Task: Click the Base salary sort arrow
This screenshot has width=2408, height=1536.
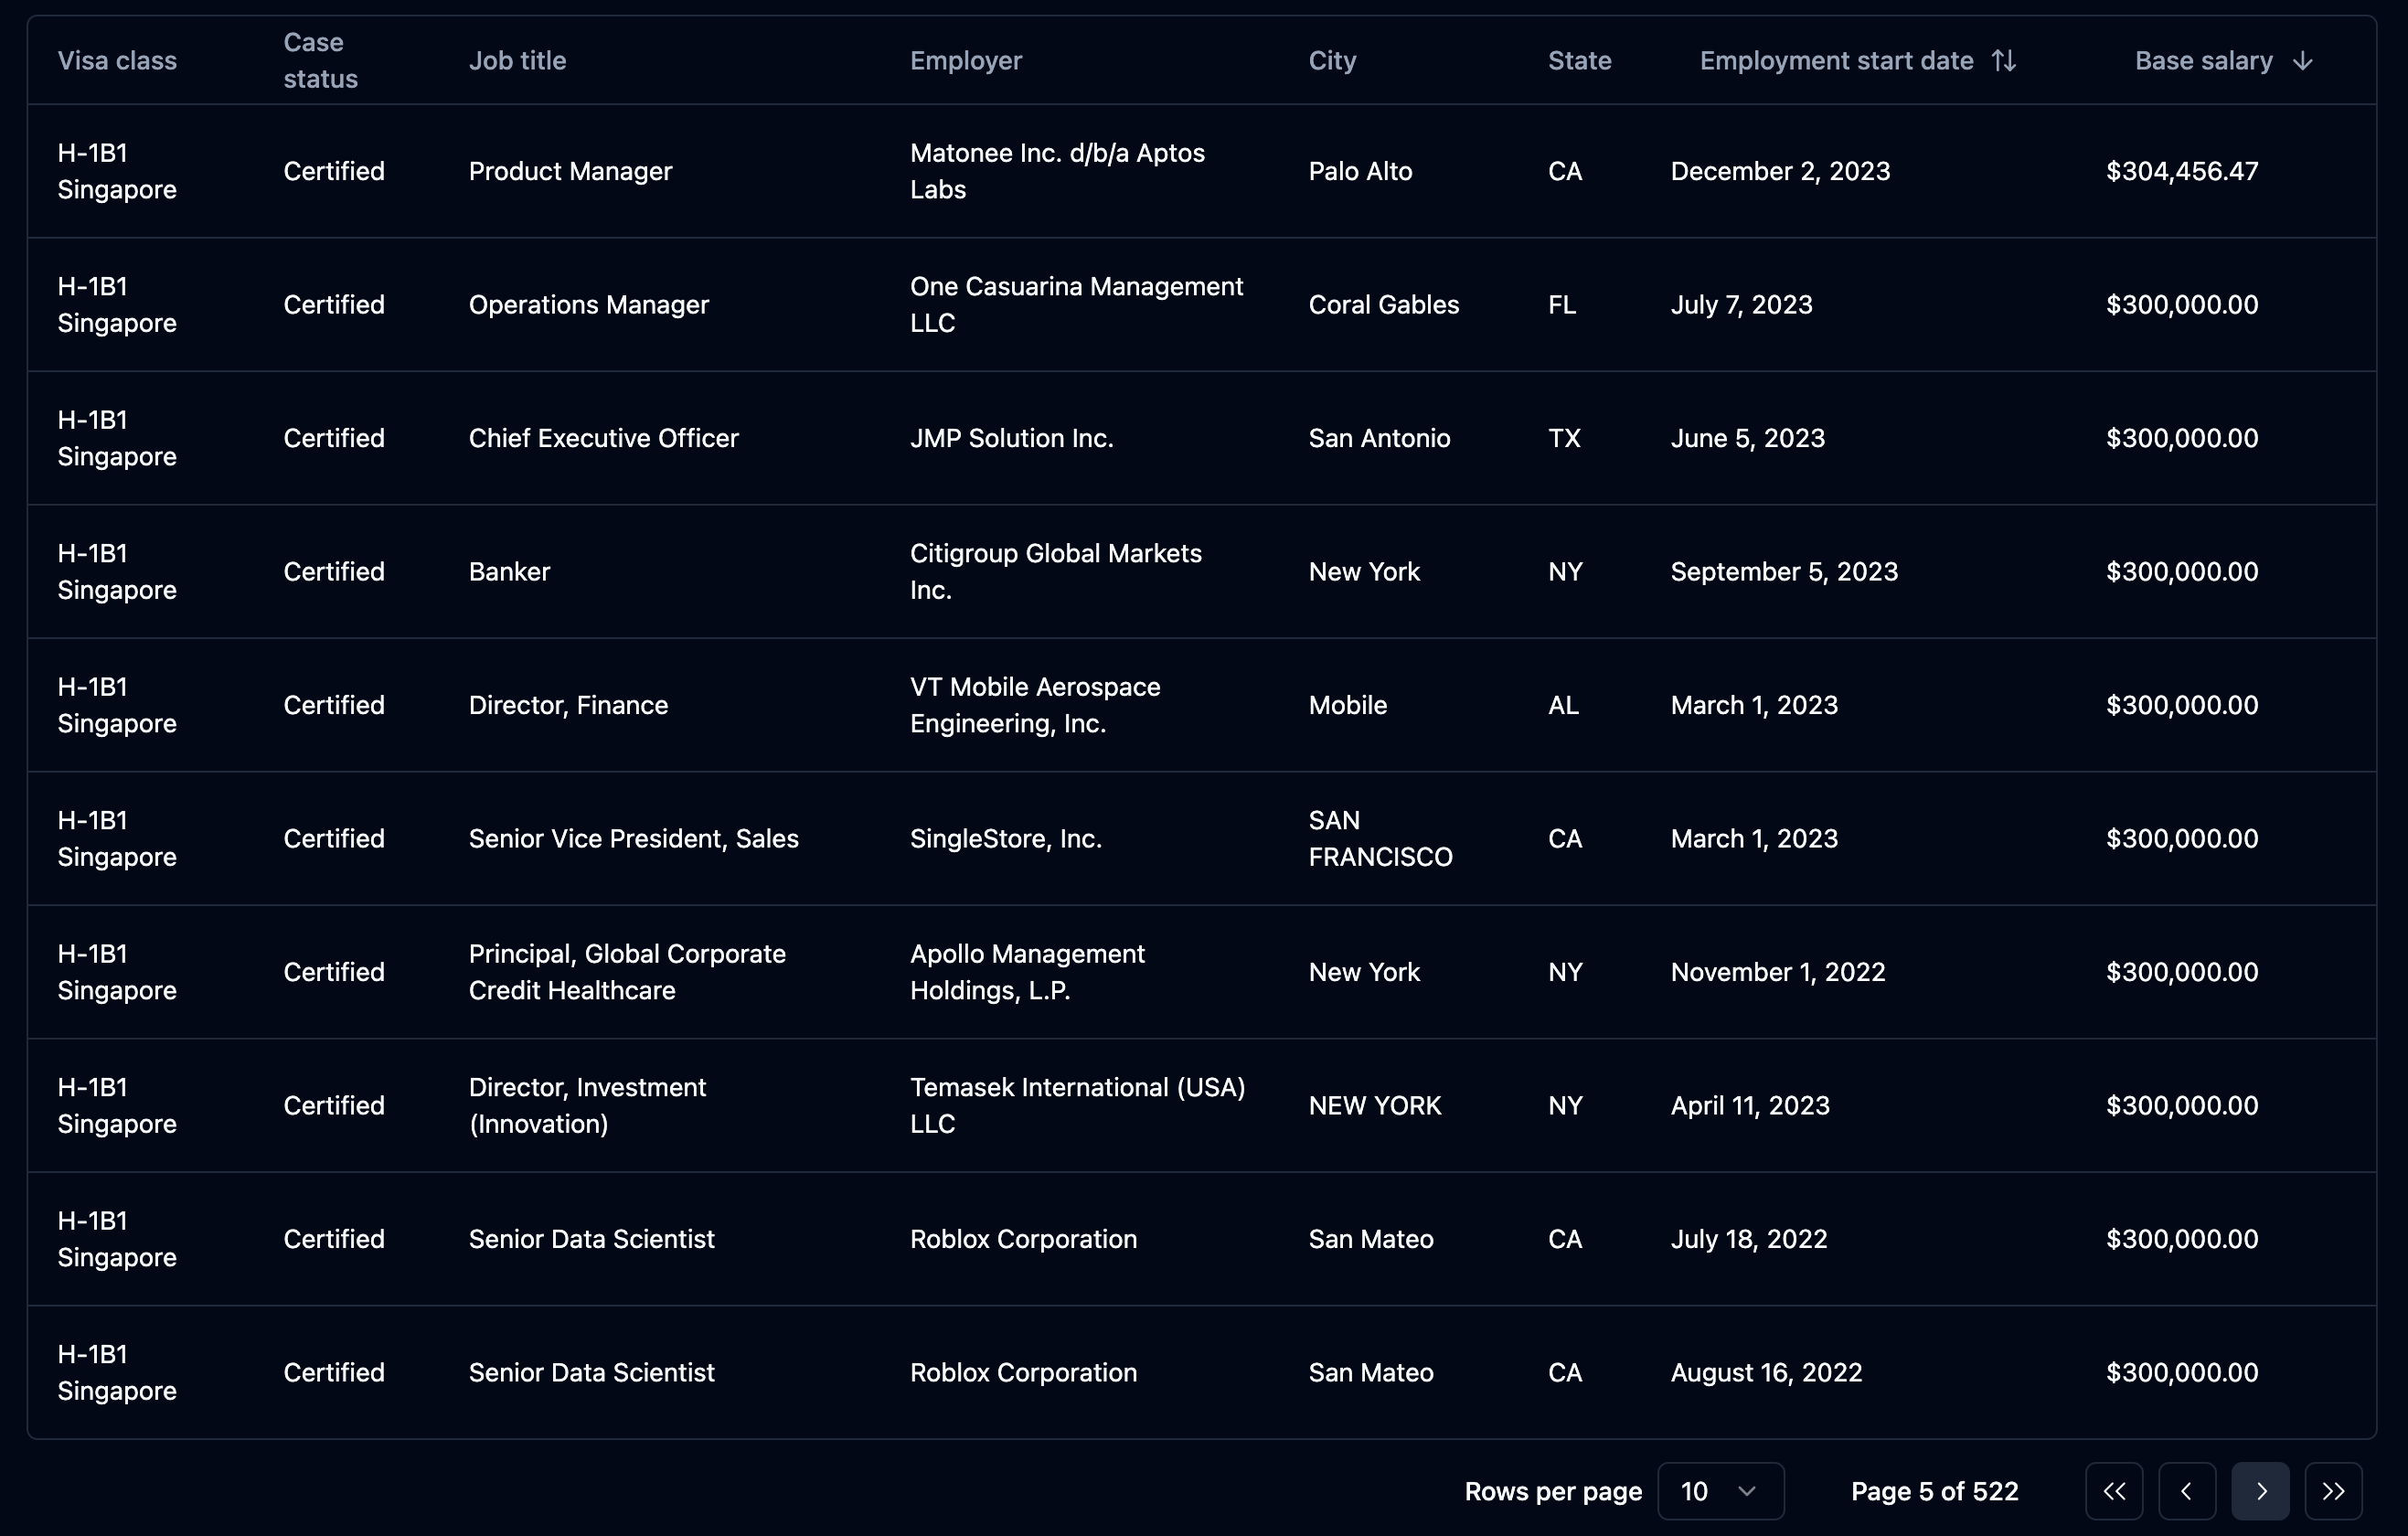Action: point(2302,61)
